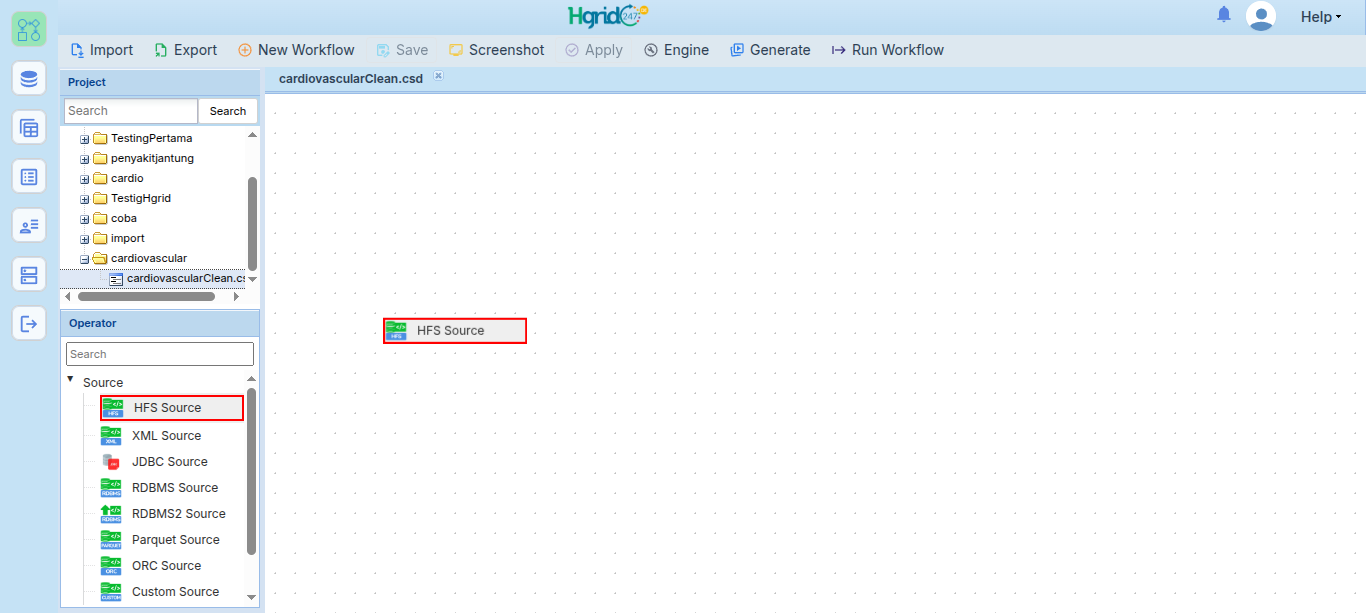This screenshot has height=613, width=1366.
Task: Open the database sidebar icon
Action: click(x=29, y=78)
